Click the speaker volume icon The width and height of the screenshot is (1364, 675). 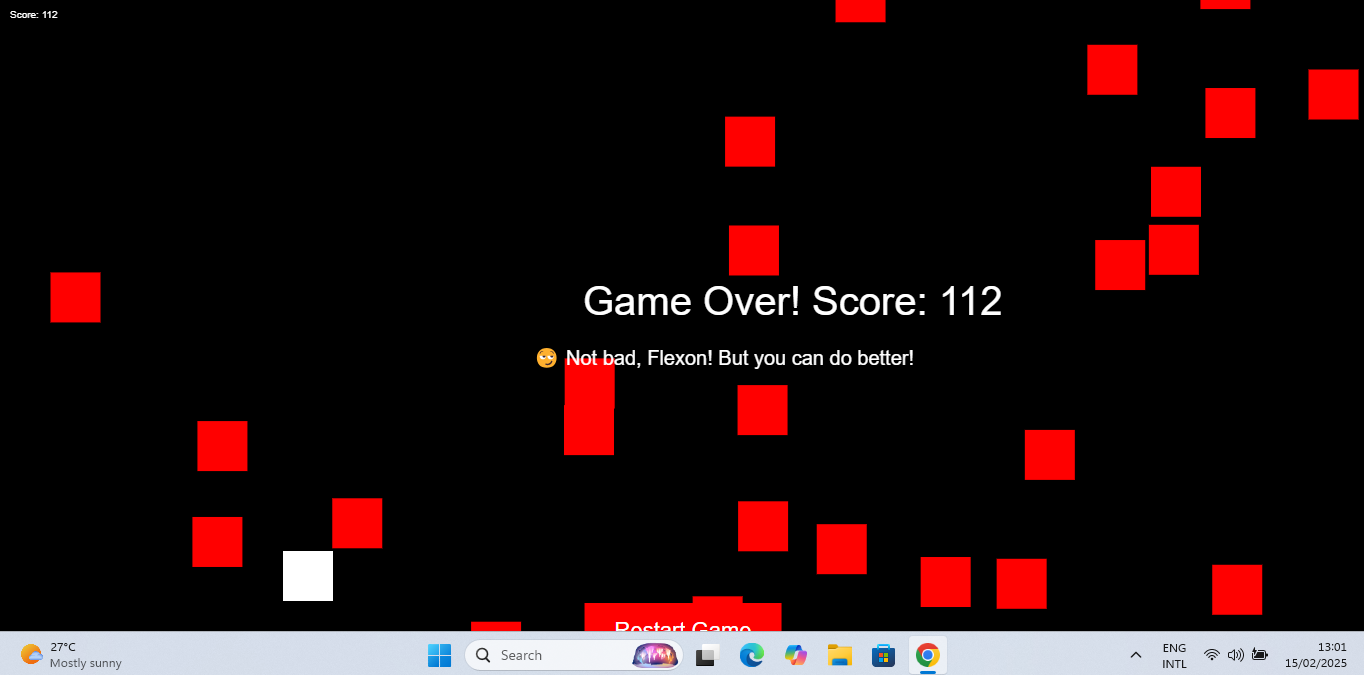1235,655
